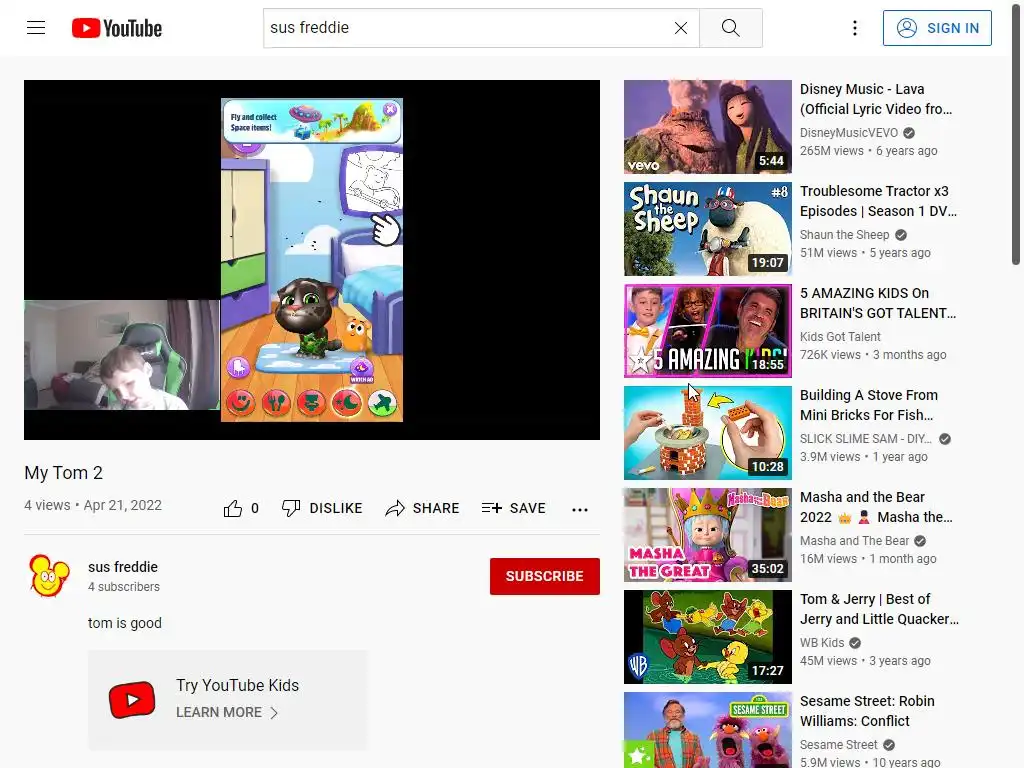This screenshot has width=1024, height=768.
Task: Click the chevron next to LEARN MORE
Action: 274,712
